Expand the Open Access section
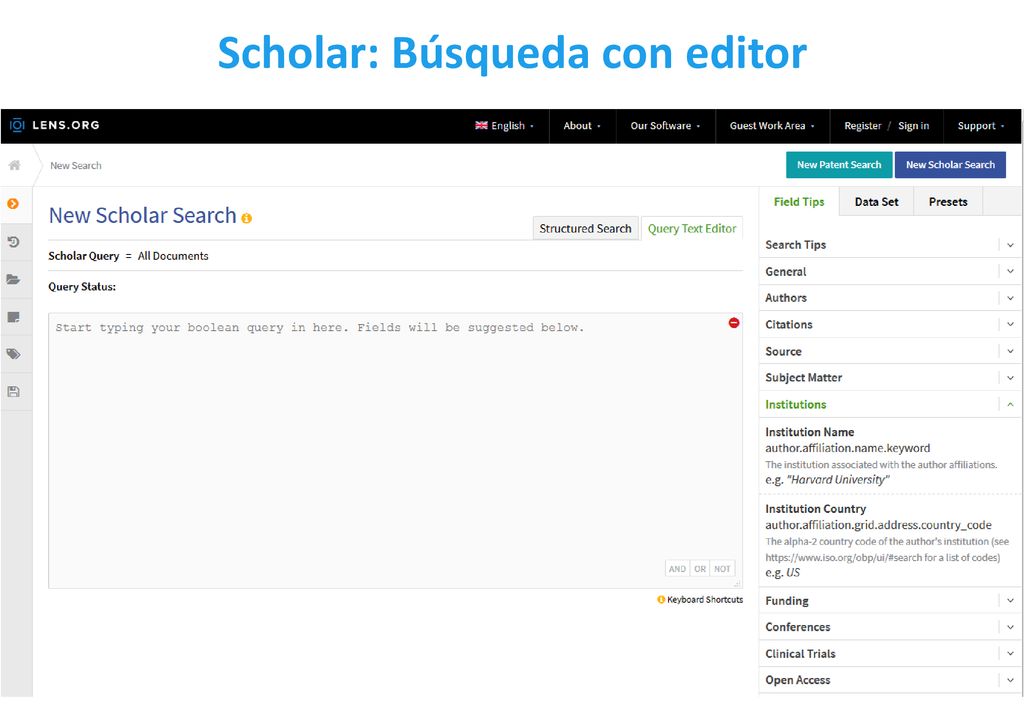The image size is (1024, 724). tap(889, 680)
